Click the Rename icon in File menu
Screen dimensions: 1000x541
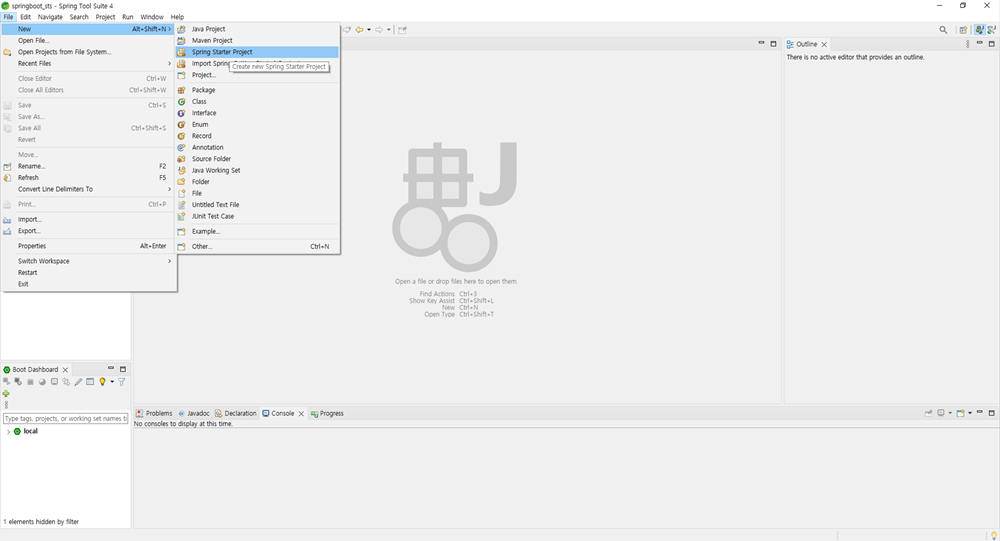pyautogui.click(x=8, y=167)
